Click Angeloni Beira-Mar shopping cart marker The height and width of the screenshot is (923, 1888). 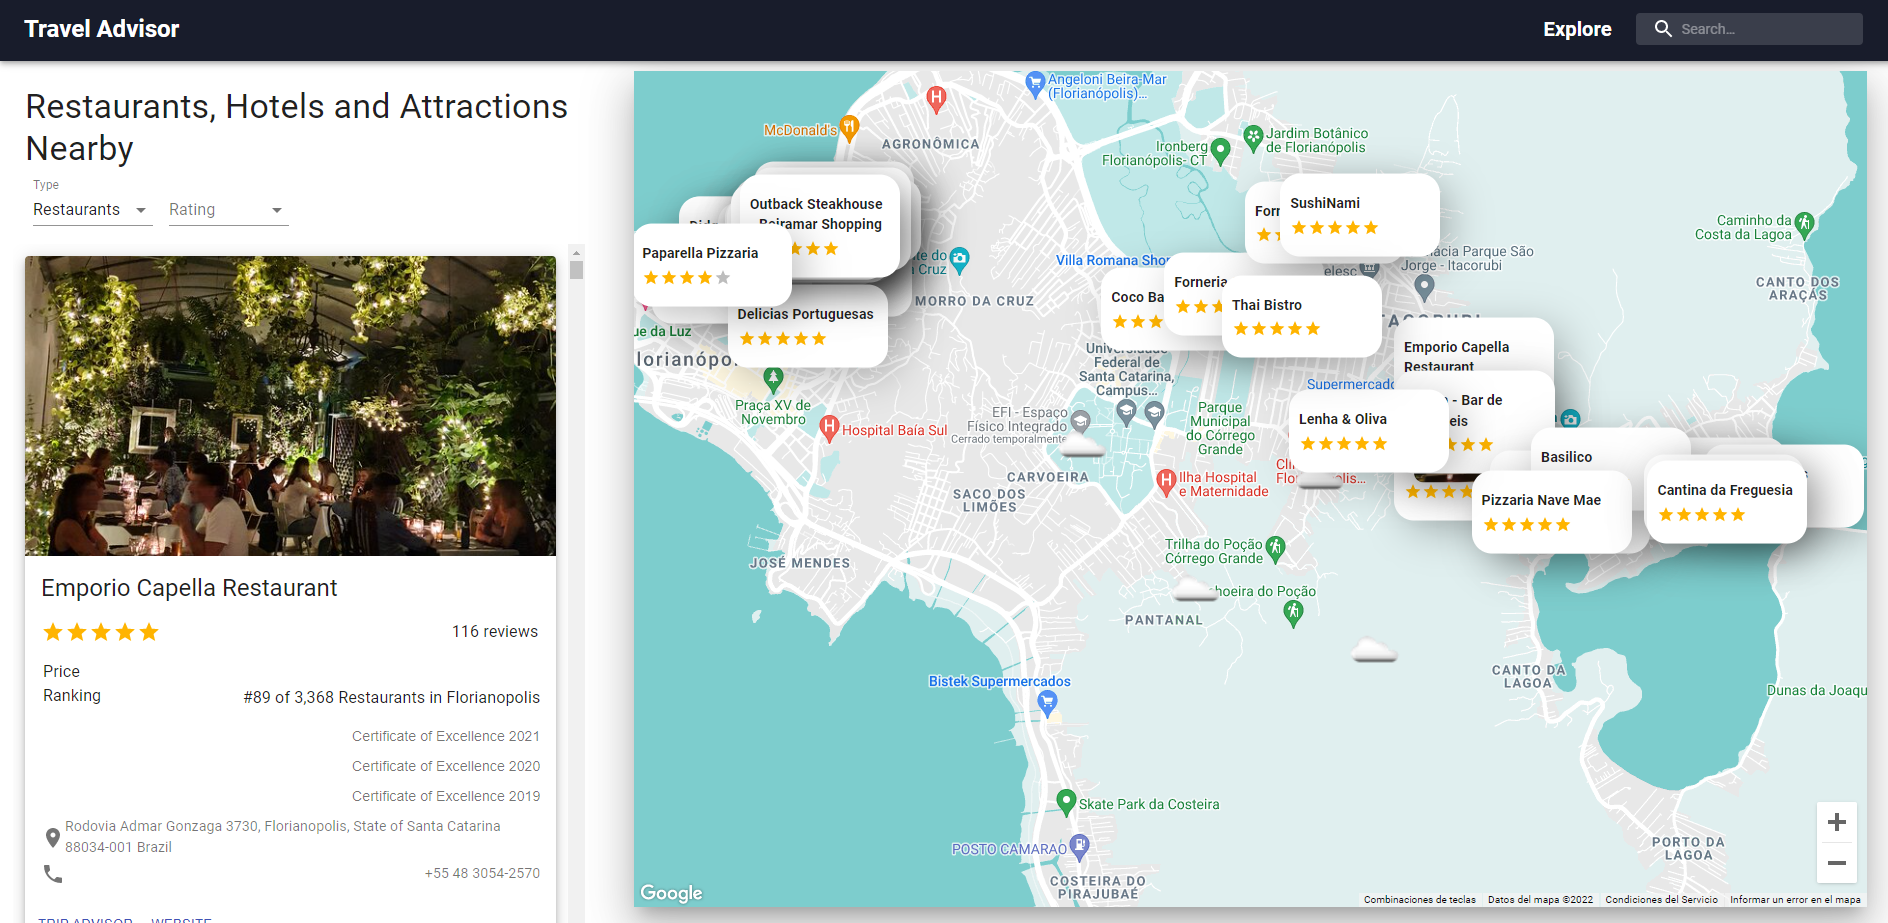tap(1035, 85)
